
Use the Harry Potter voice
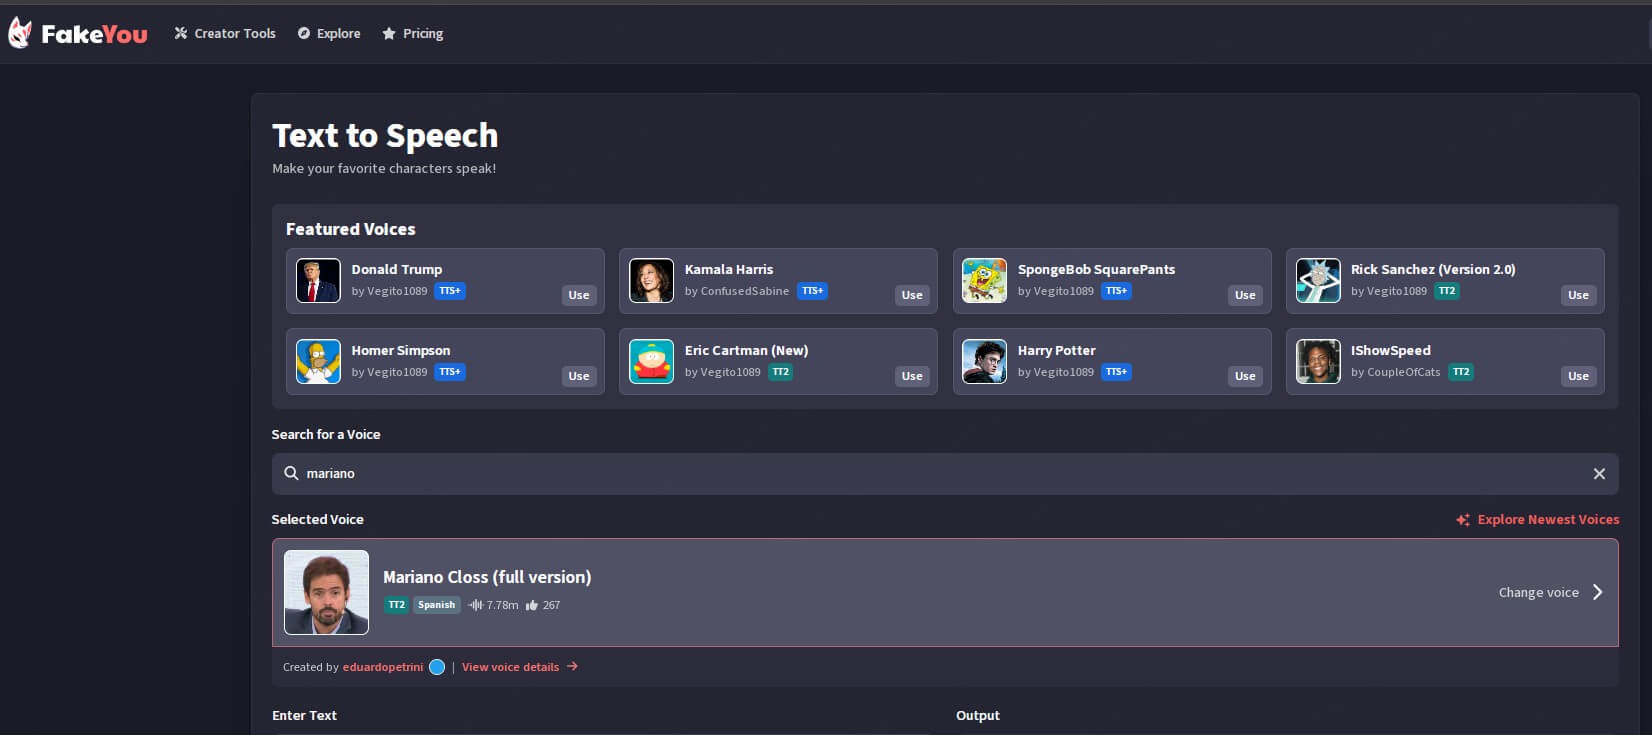[x=1245, y=376]
